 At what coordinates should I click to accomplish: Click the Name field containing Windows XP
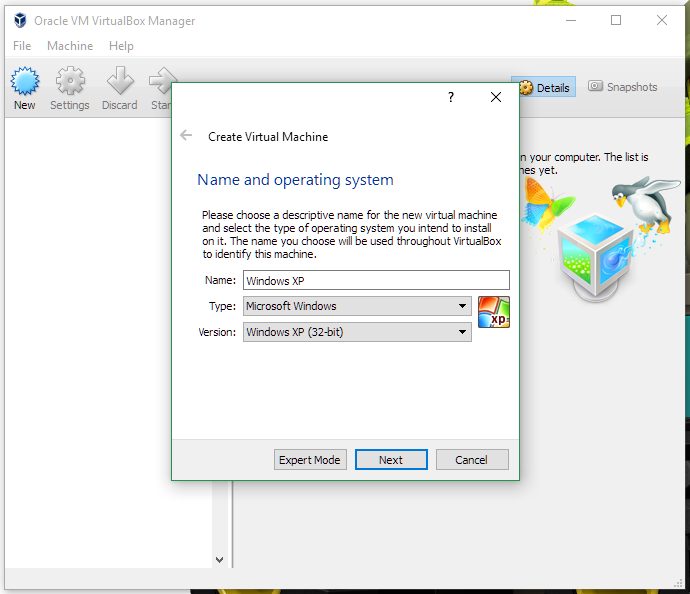376,280
